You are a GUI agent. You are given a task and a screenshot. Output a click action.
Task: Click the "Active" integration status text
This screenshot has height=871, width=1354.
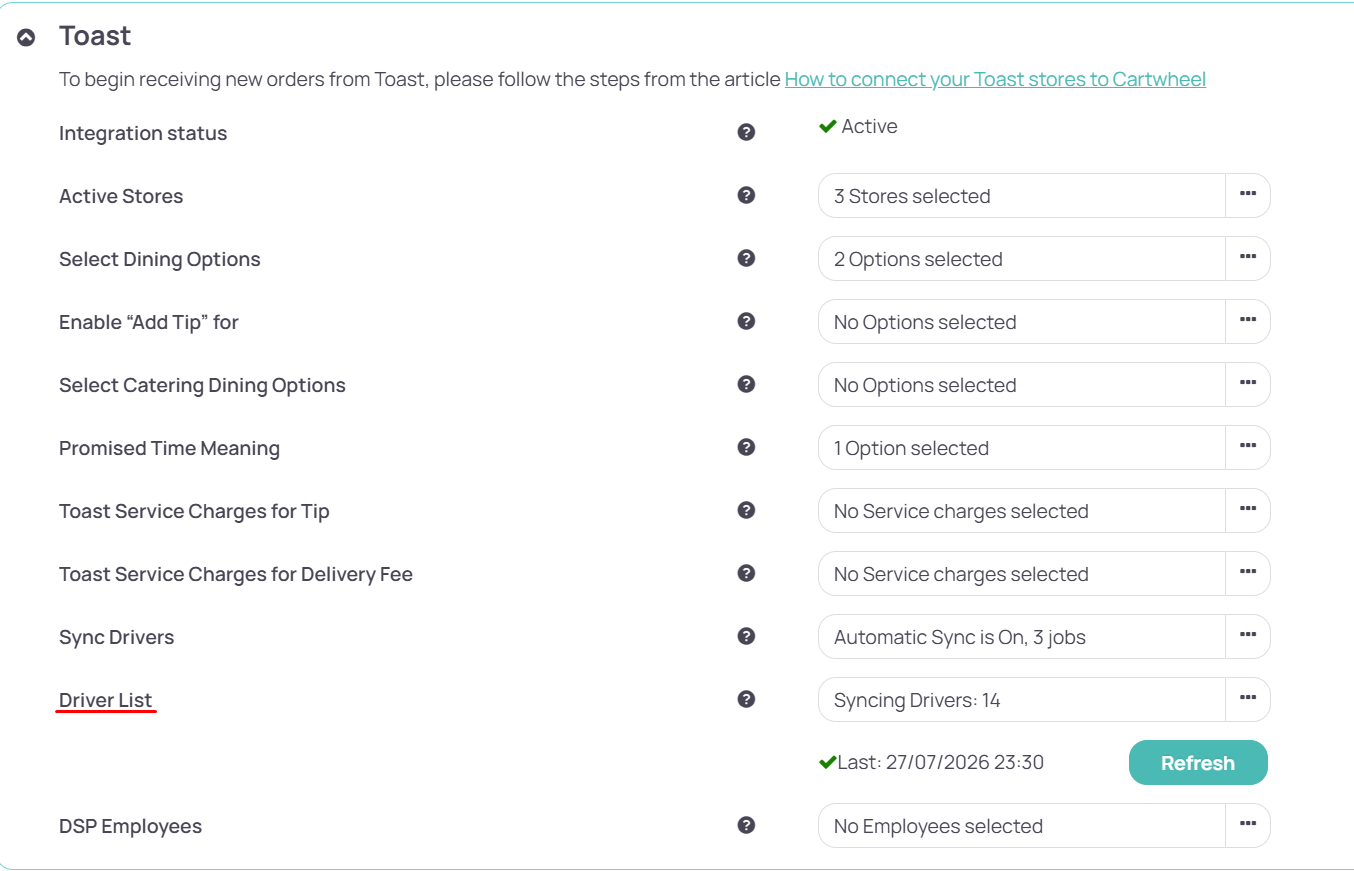click(869, 126)
